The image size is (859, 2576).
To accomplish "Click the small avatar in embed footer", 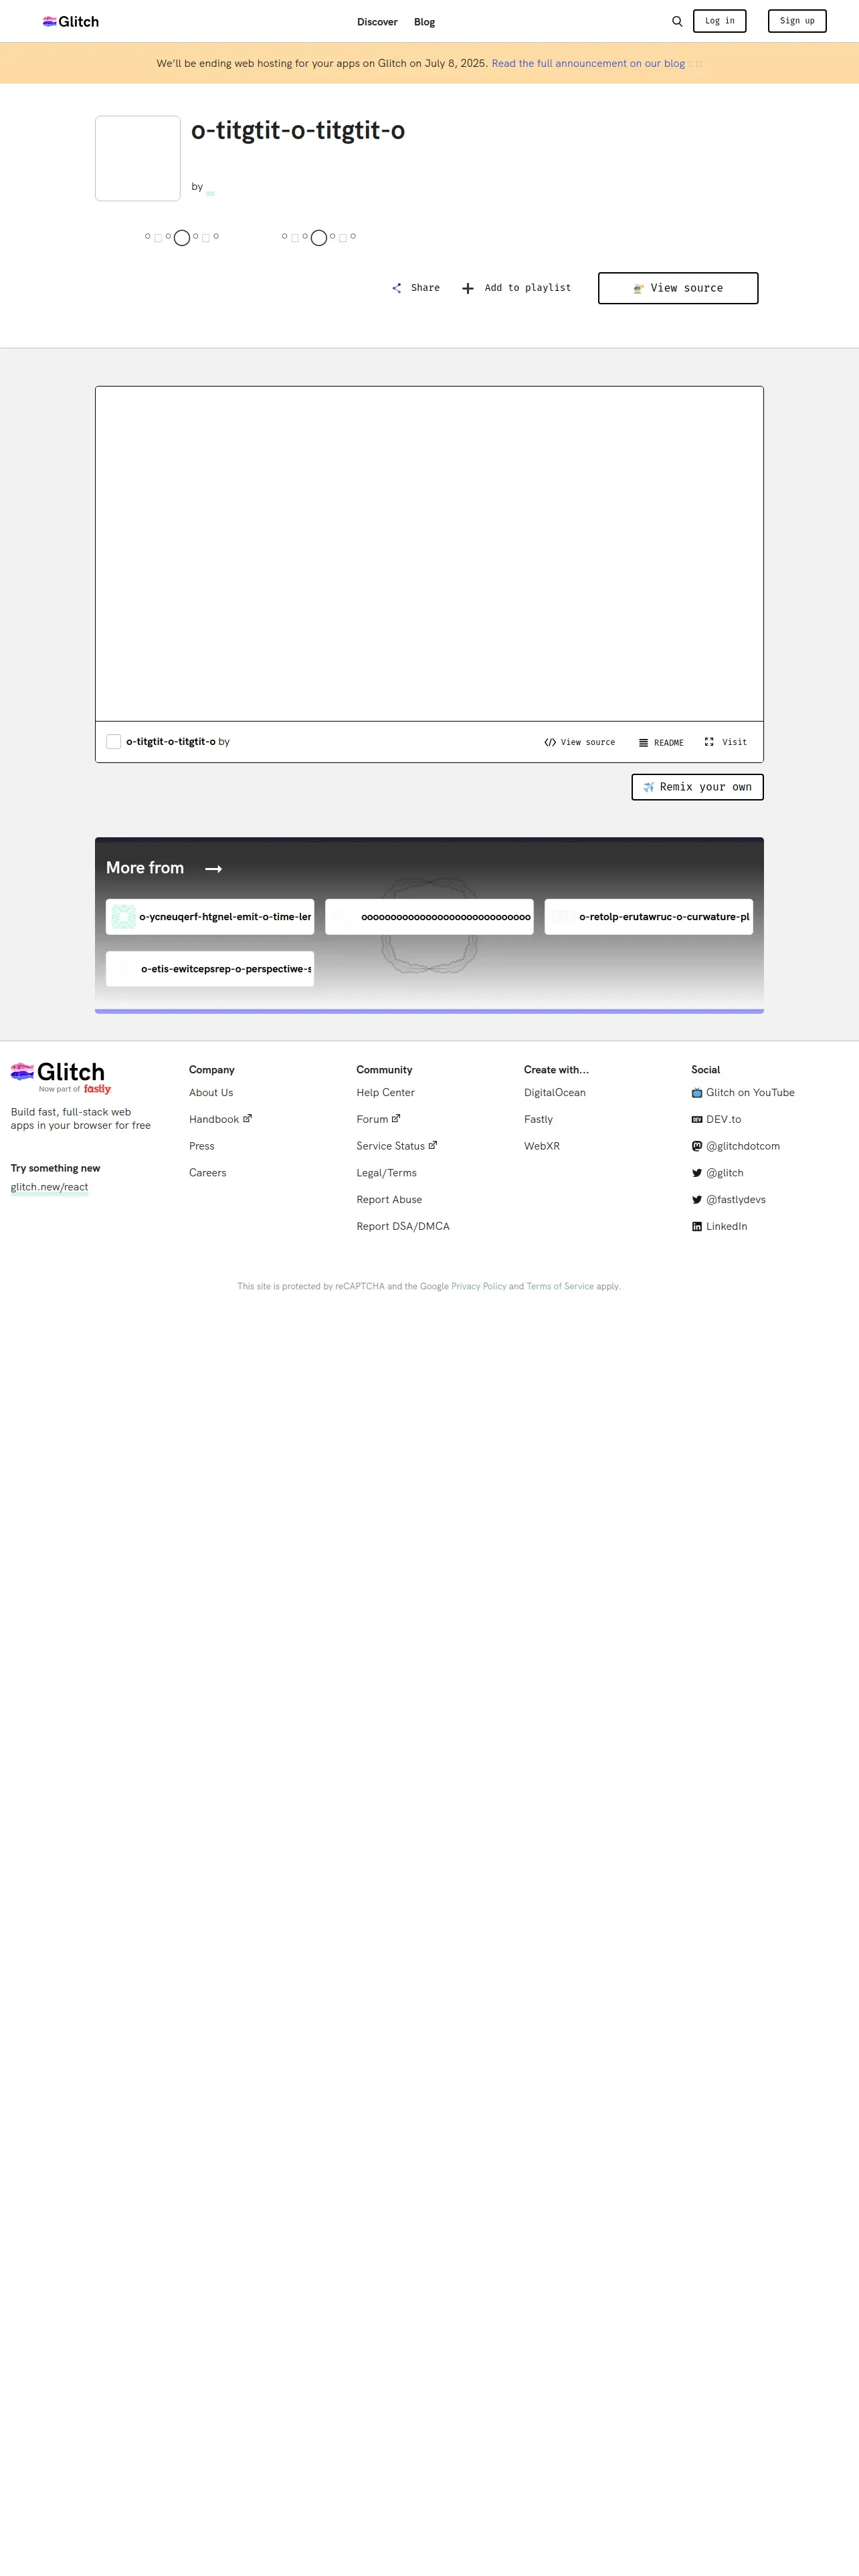I will 114,742.
